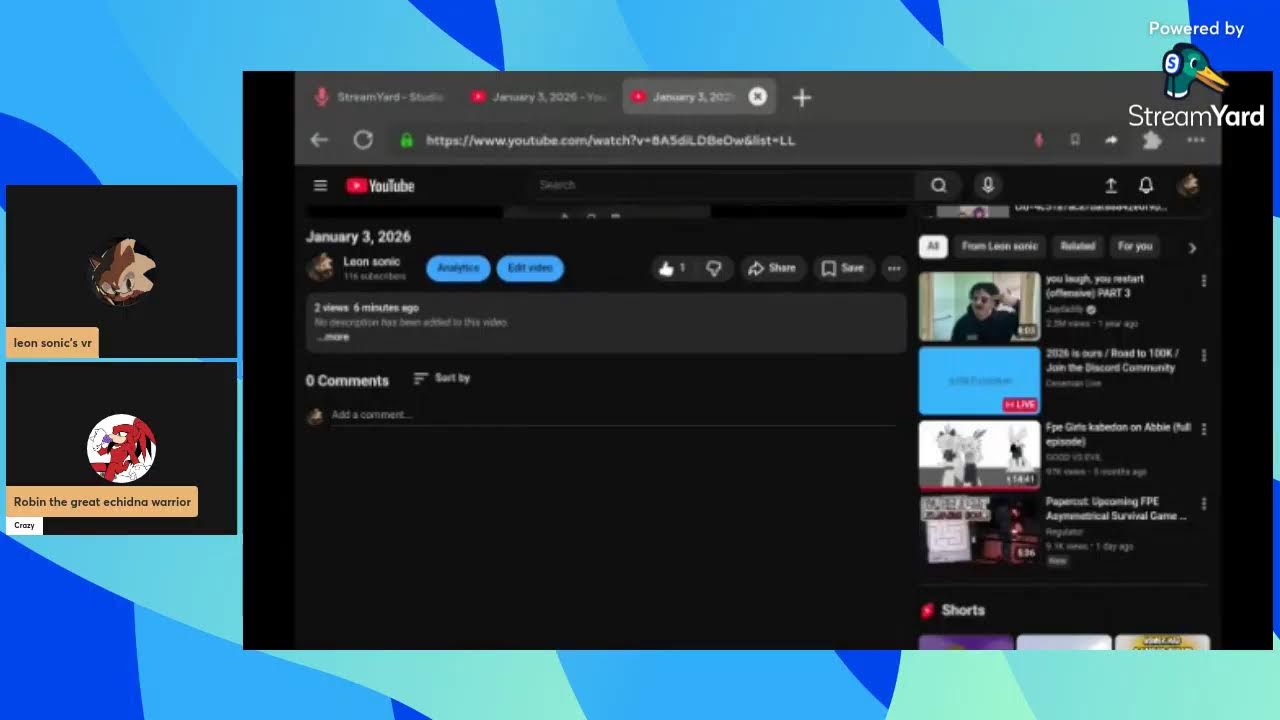Screen dimensions: 1280x720
Task: Click the YouTube search field
Action: click(x=720, y=185)
